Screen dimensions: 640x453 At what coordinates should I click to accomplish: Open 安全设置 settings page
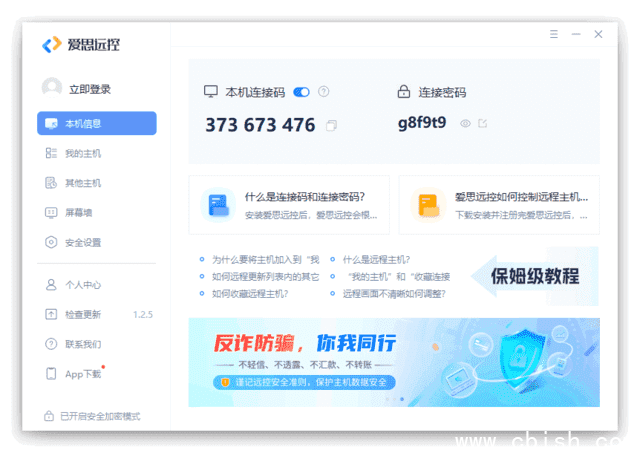pyautogui.click(x=83, y=242)
